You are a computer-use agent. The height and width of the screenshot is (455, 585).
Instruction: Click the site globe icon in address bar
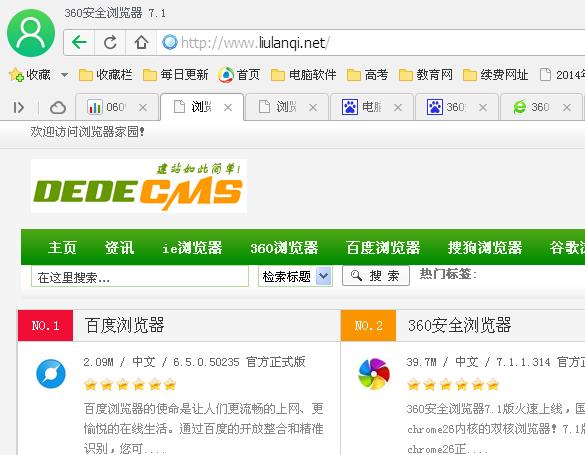(169, 42)
